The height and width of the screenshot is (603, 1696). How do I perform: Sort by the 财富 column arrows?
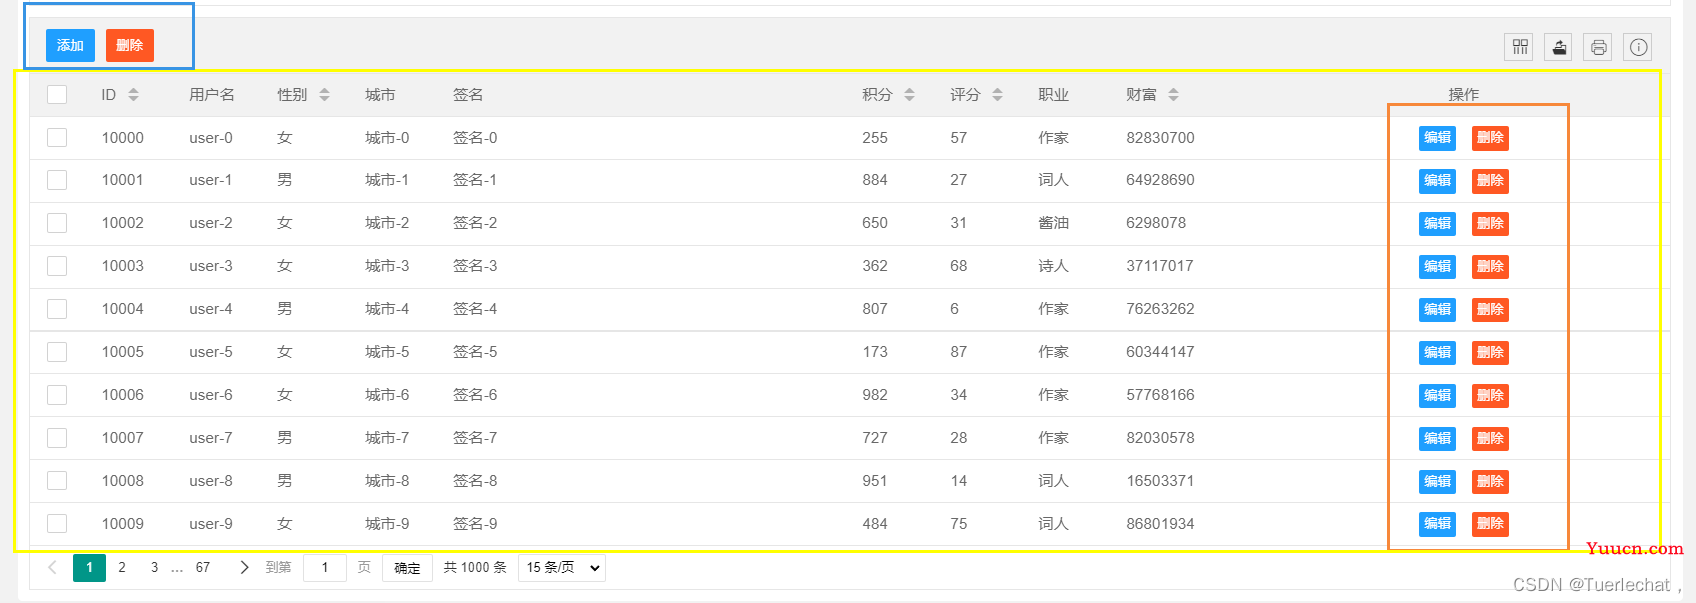(1173, 95)
